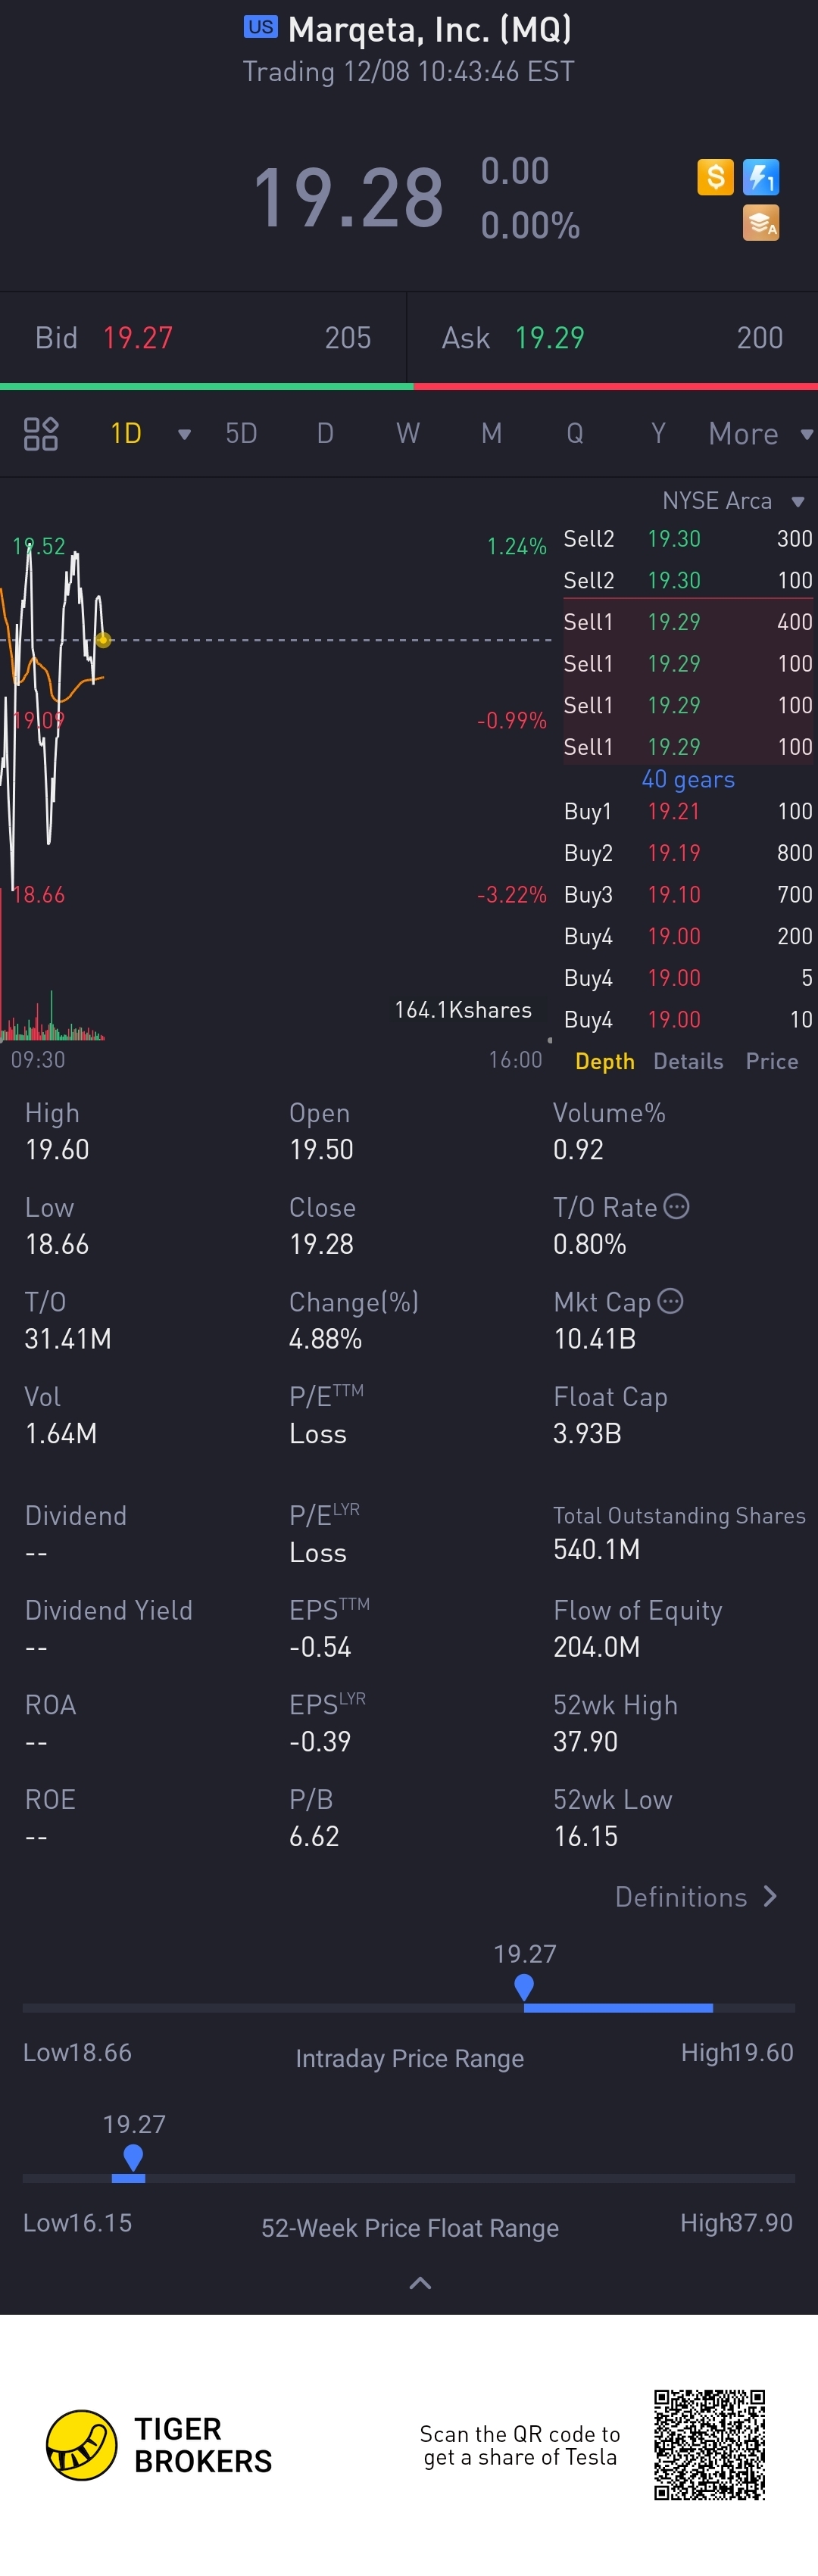Open the chart layout grid icon

click(41, 434)
